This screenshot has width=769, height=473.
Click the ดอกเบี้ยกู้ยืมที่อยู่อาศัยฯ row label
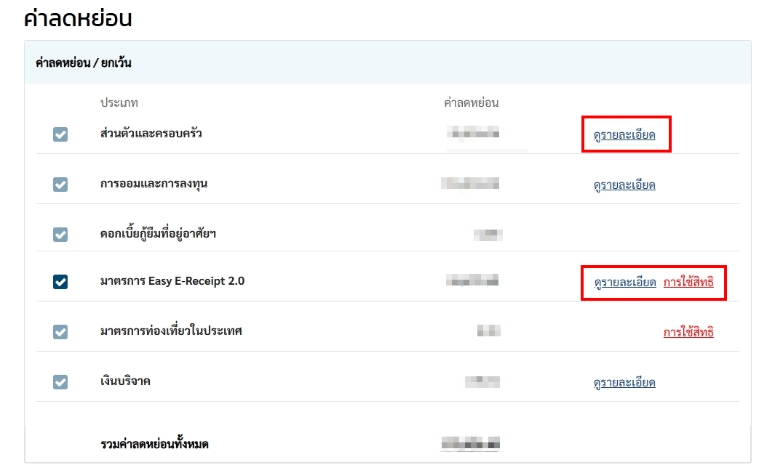point(158,233)
